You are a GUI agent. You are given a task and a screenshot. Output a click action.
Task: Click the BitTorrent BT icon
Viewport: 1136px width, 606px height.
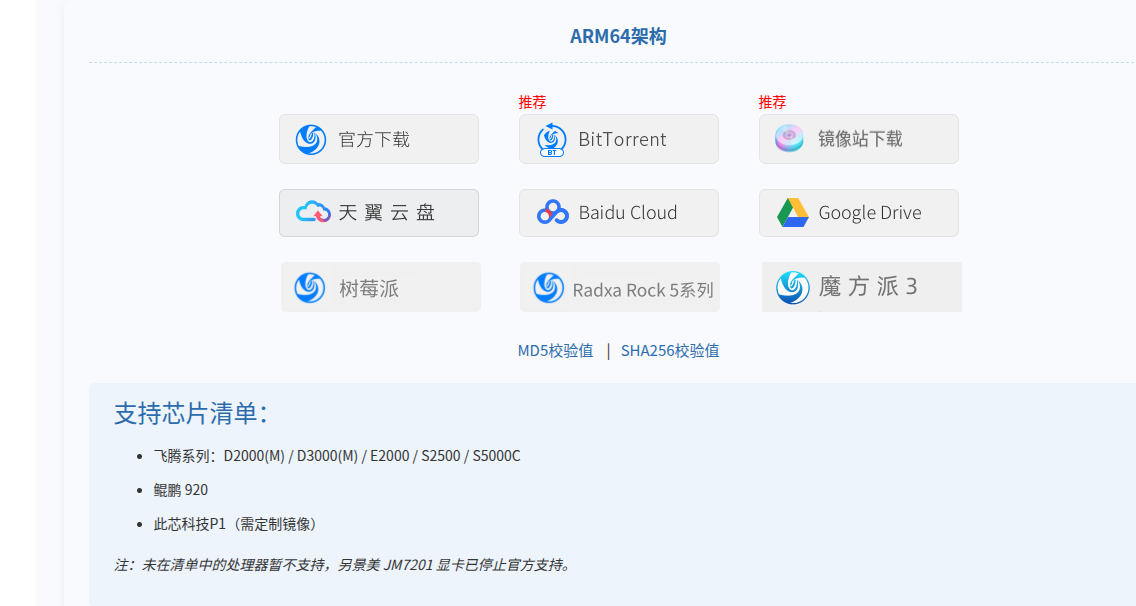tap(551, 139)
